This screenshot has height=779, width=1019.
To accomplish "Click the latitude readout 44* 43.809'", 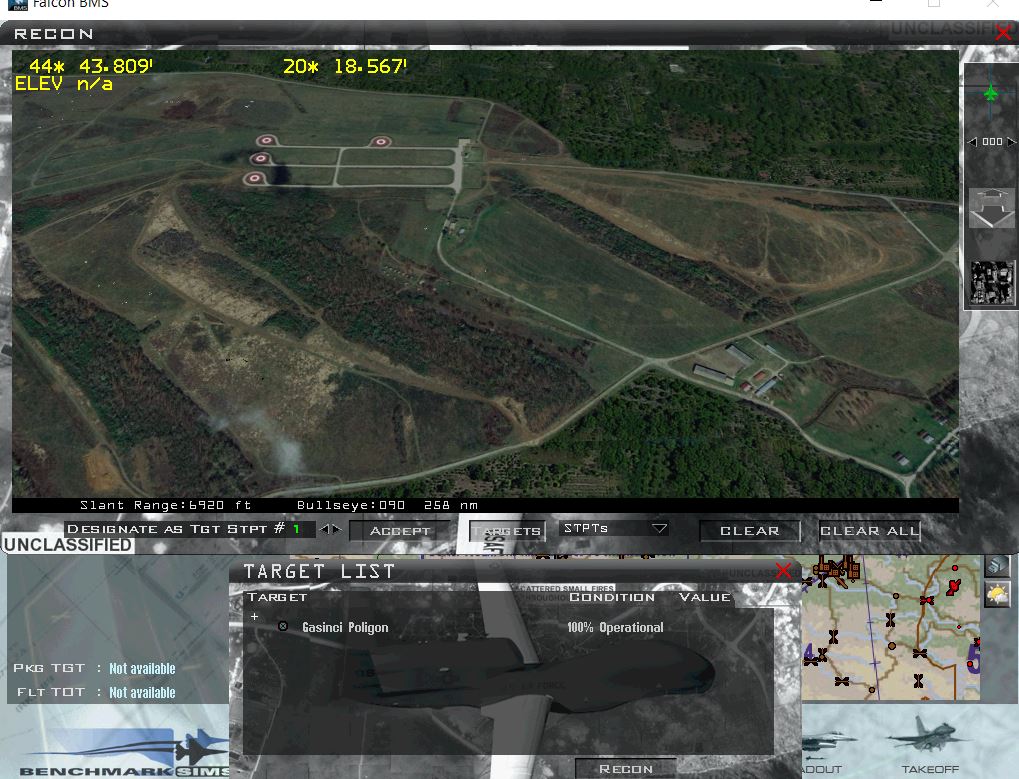I will point(91,66).
